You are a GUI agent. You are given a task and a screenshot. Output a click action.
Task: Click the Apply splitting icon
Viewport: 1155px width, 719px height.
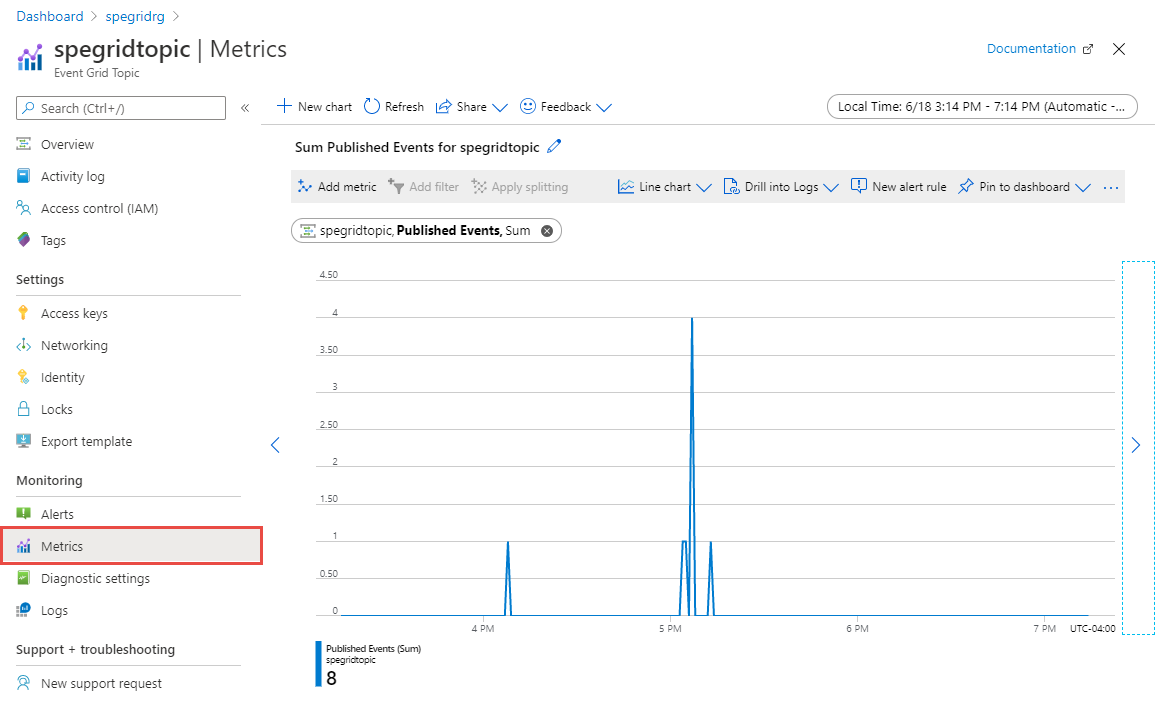(520, 186)
